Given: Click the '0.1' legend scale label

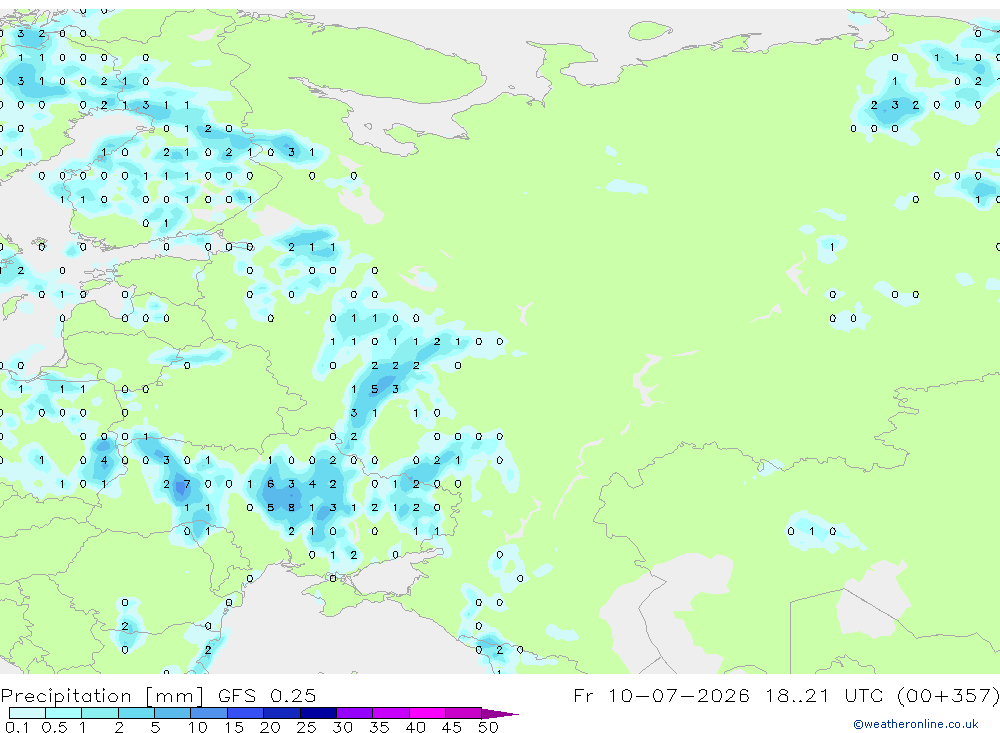Looking at the screenshot, I should click(17, 727).
